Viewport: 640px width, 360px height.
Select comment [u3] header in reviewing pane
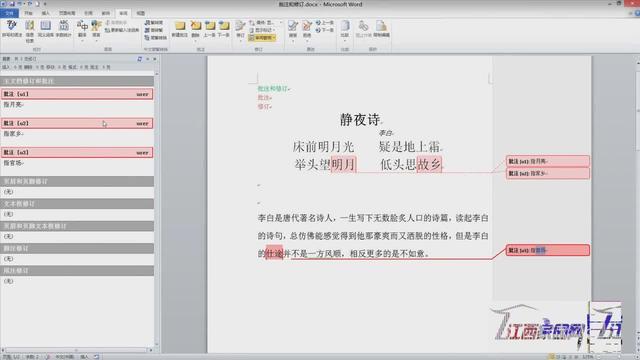[x=77, y=153]
